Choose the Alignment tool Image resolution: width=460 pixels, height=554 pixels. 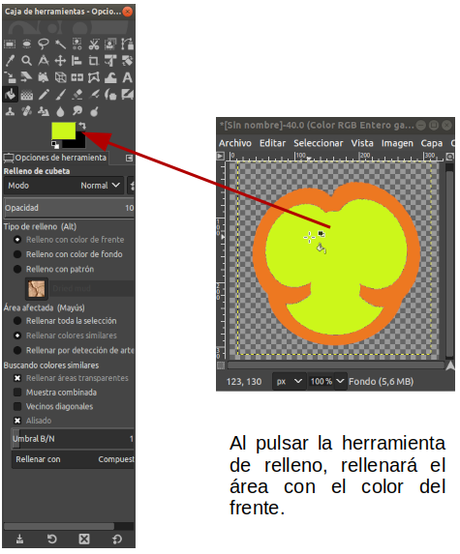[77, 61]
